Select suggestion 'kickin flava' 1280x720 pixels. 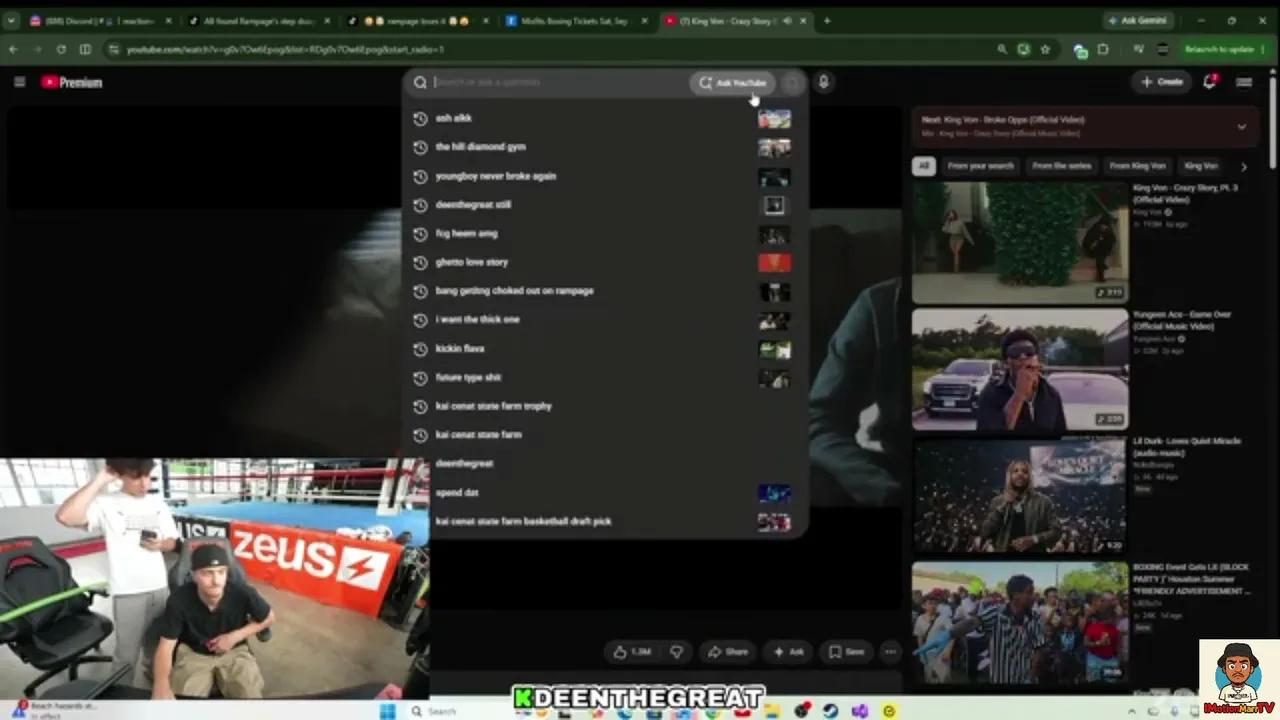click(x=606, y=349)
